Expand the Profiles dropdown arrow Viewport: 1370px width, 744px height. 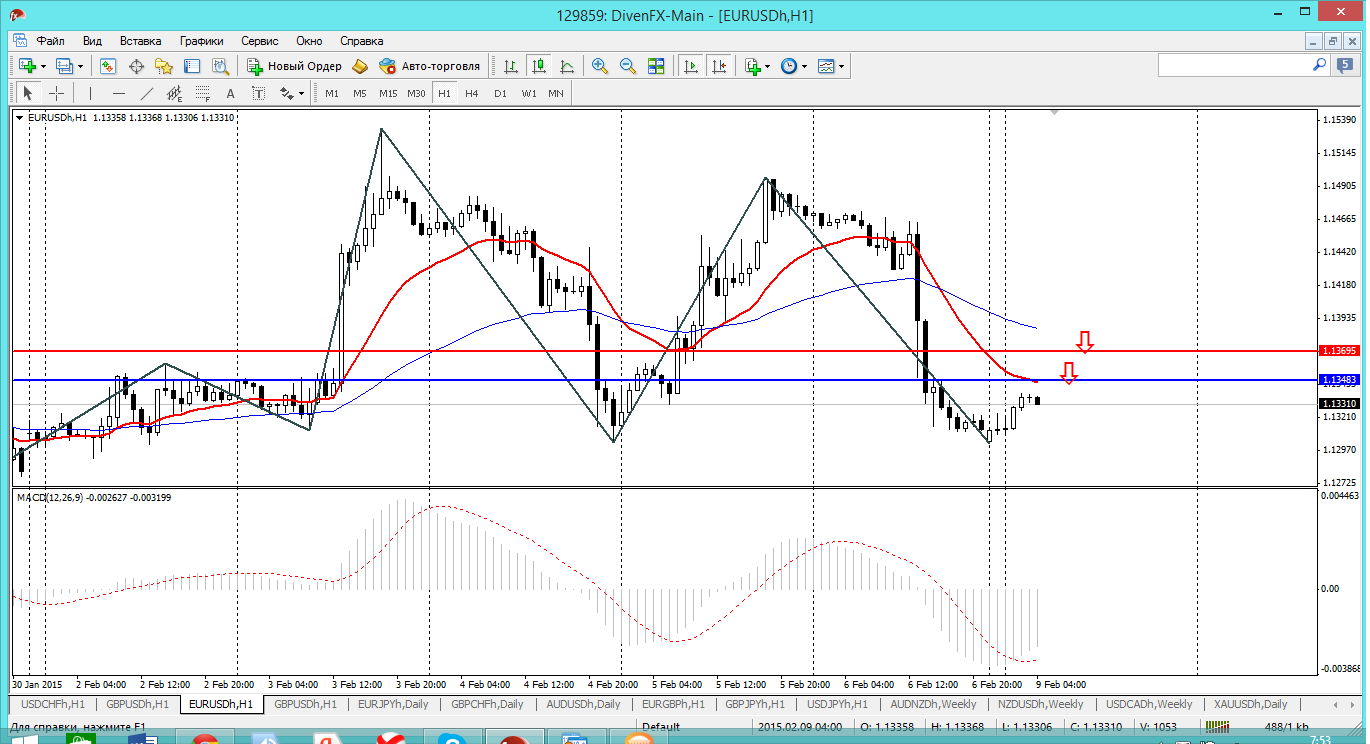click(x=81, y=66)
